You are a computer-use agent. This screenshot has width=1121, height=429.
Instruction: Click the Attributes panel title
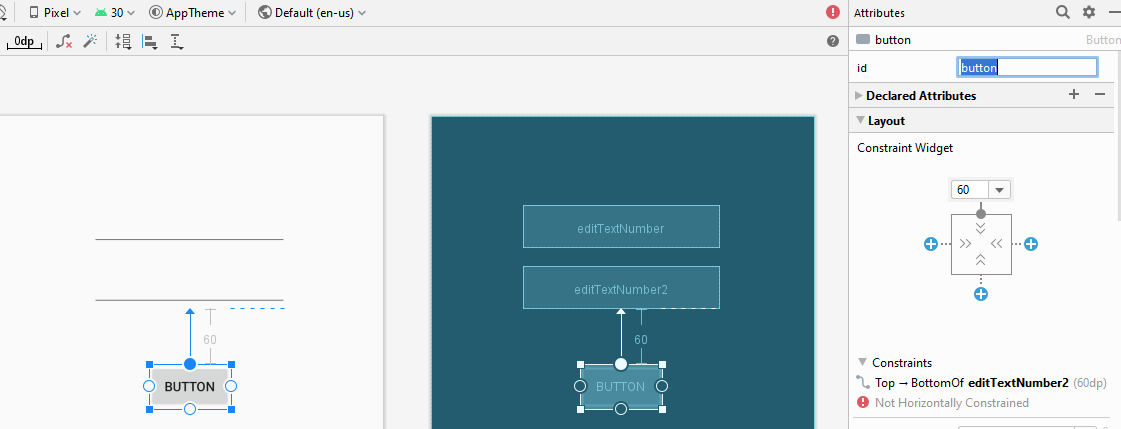coord(879,13)
